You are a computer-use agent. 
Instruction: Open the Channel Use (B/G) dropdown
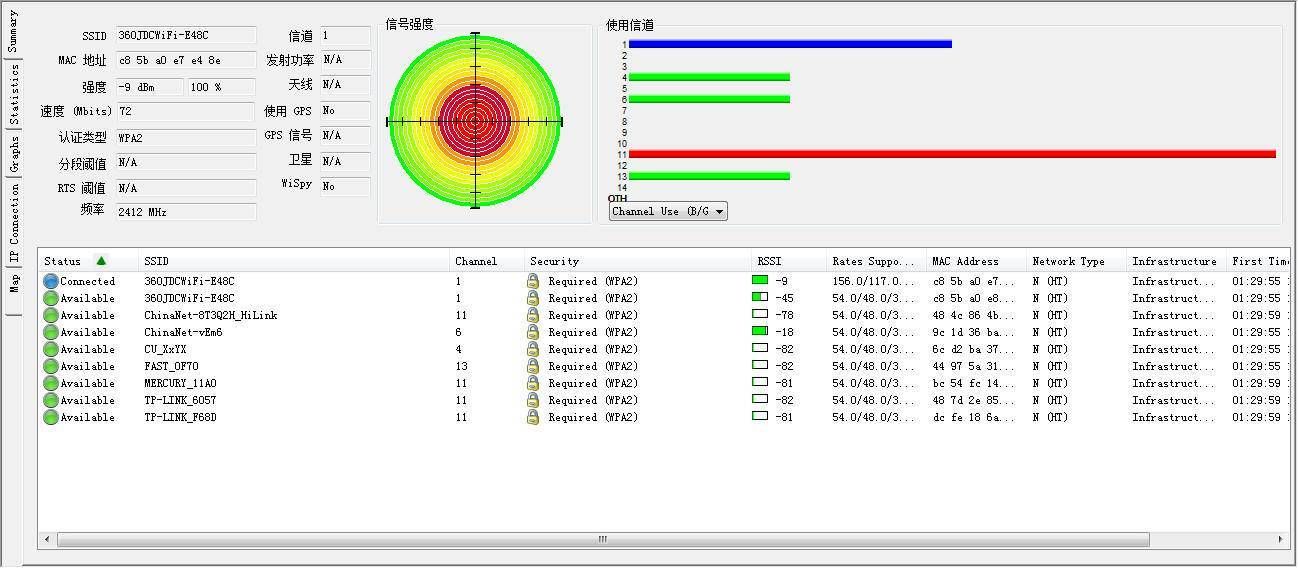point(668,212)
